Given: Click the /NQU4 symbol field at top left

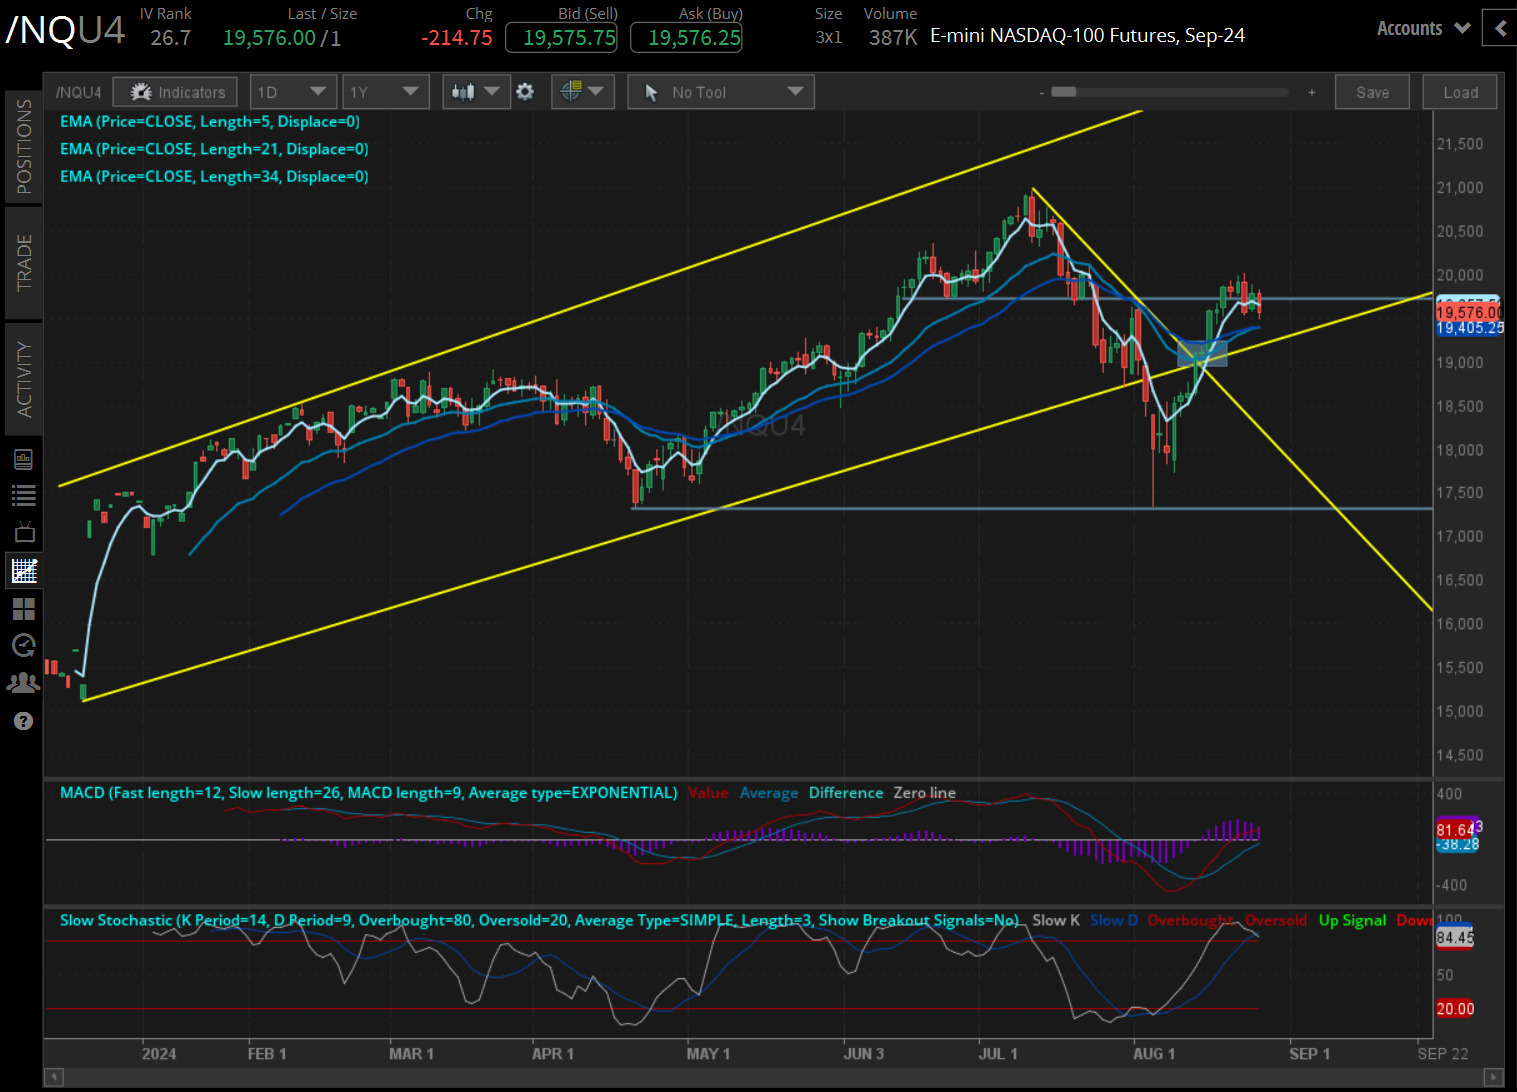Looking at the screenshot, I should (x=65, y=30).
